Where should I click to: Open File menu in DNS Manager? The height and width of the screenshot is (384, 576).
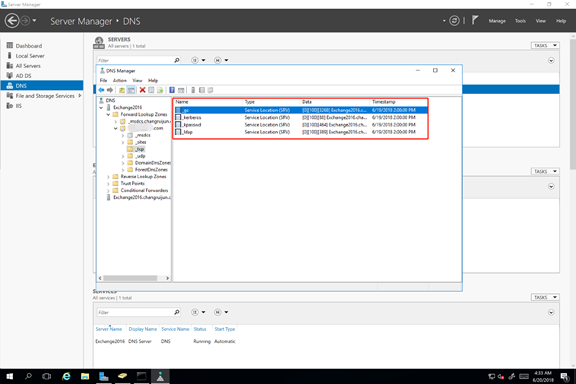click(104, 80)
